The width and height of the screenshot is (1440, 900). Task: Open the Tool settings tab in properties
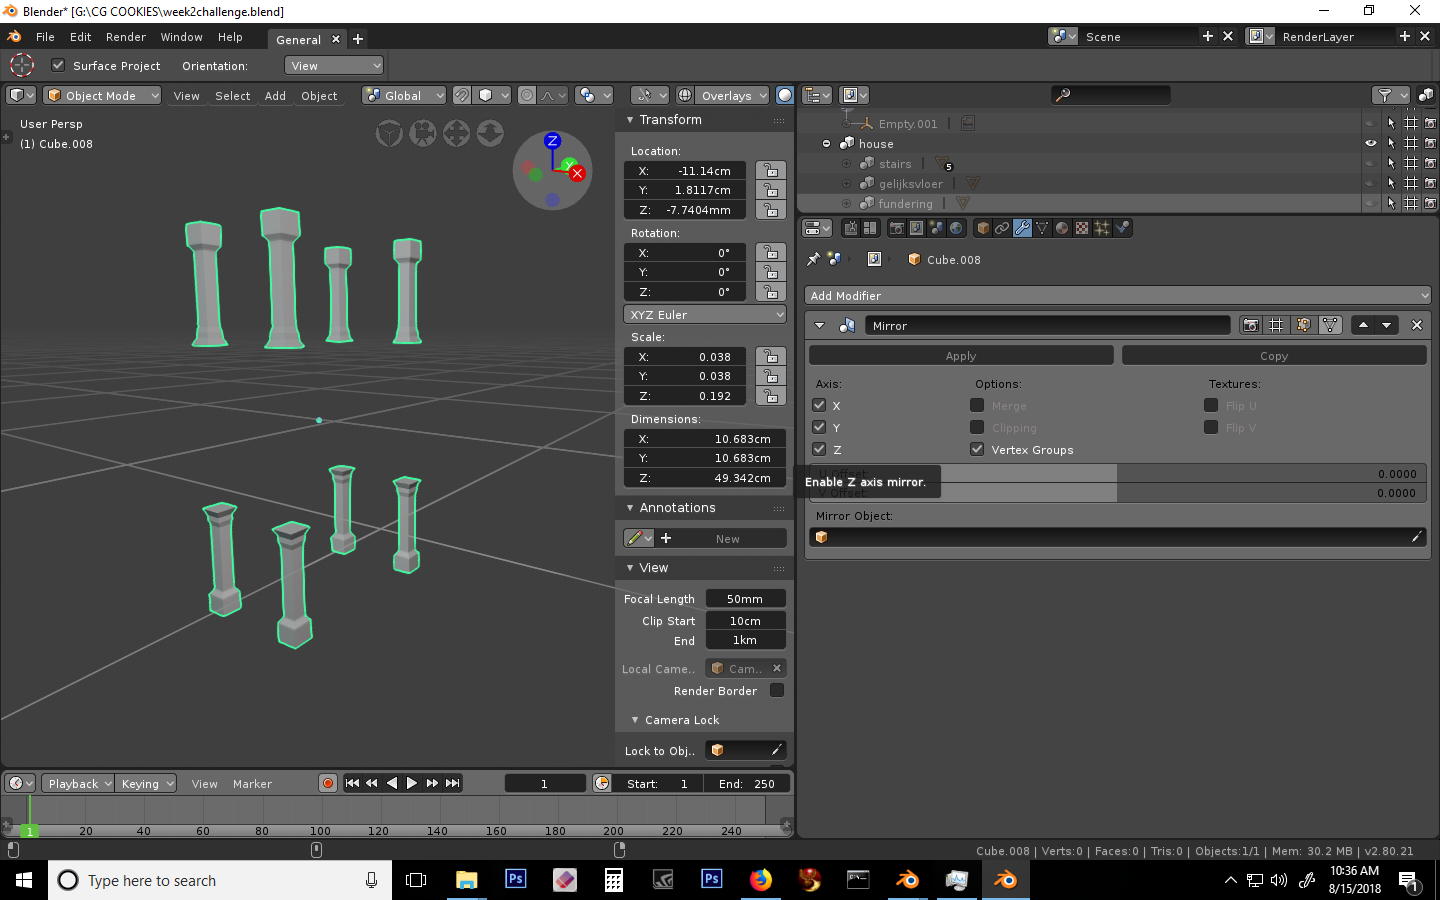pyautogui.click(x=851, y=228)
